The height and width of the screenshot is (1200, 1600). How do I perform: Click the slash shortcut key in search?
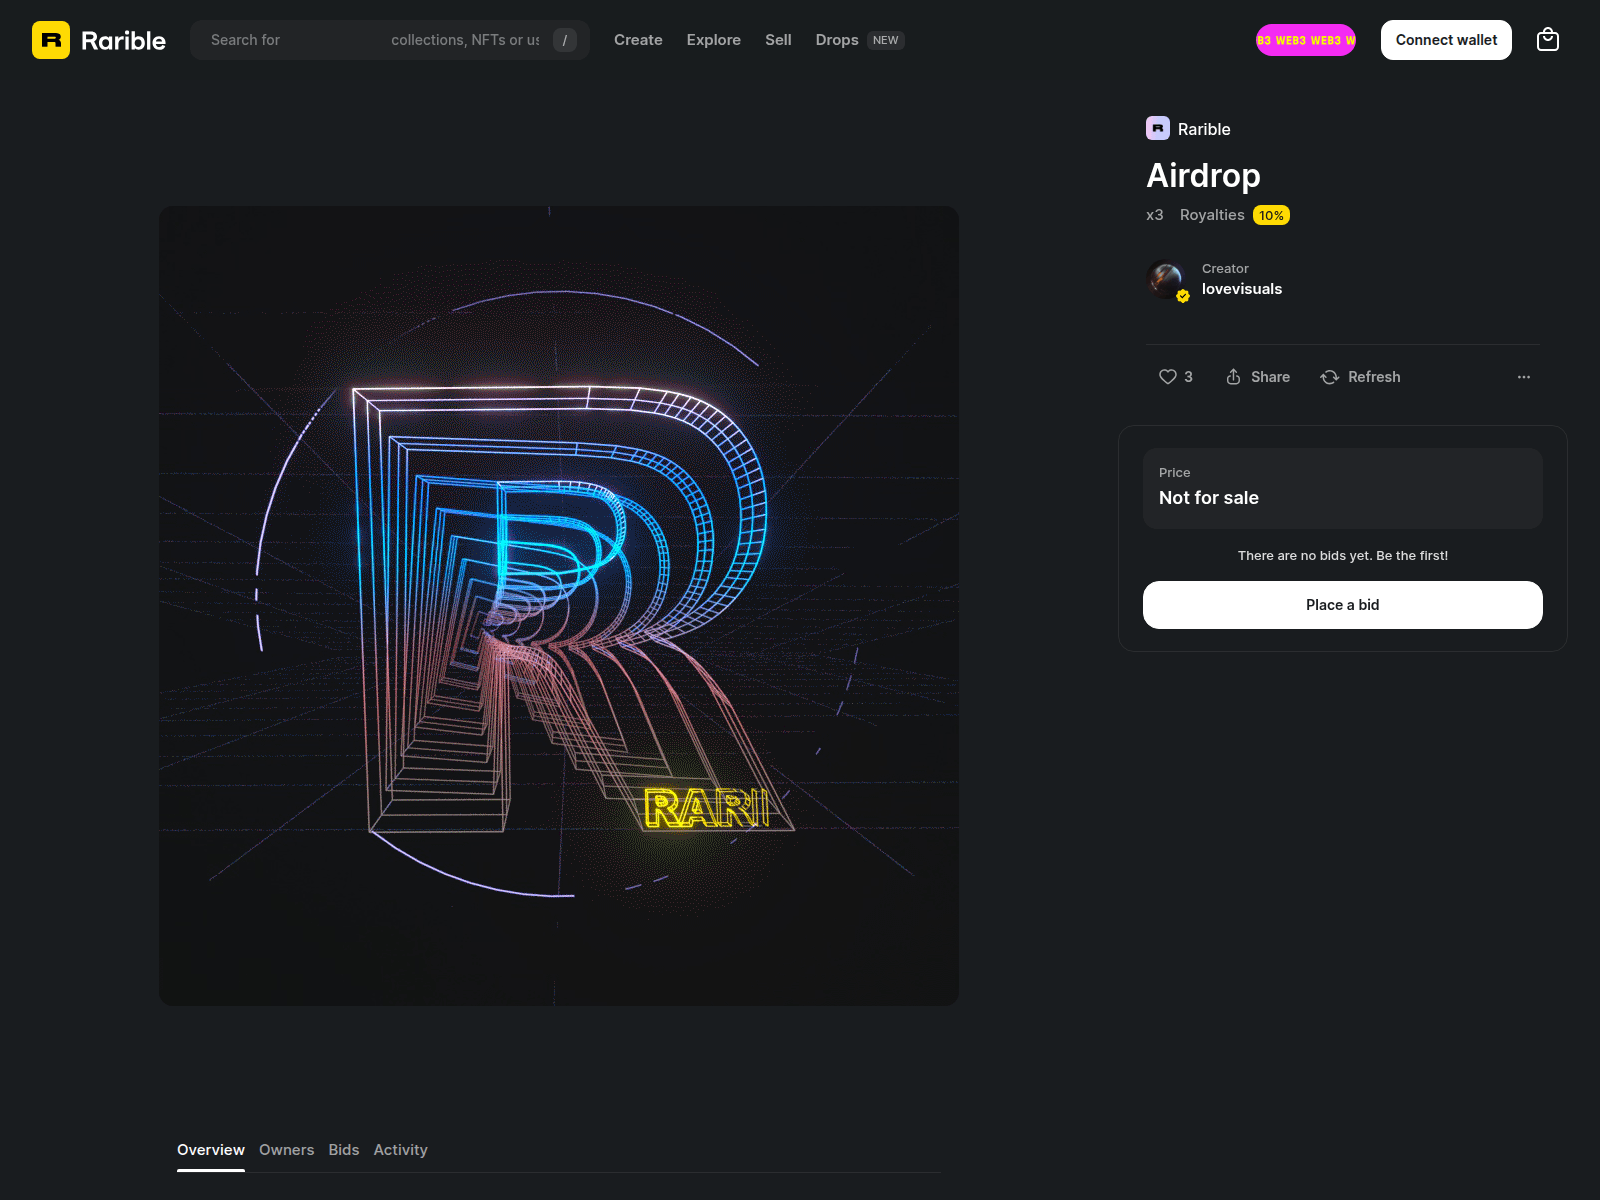(565, 40)
